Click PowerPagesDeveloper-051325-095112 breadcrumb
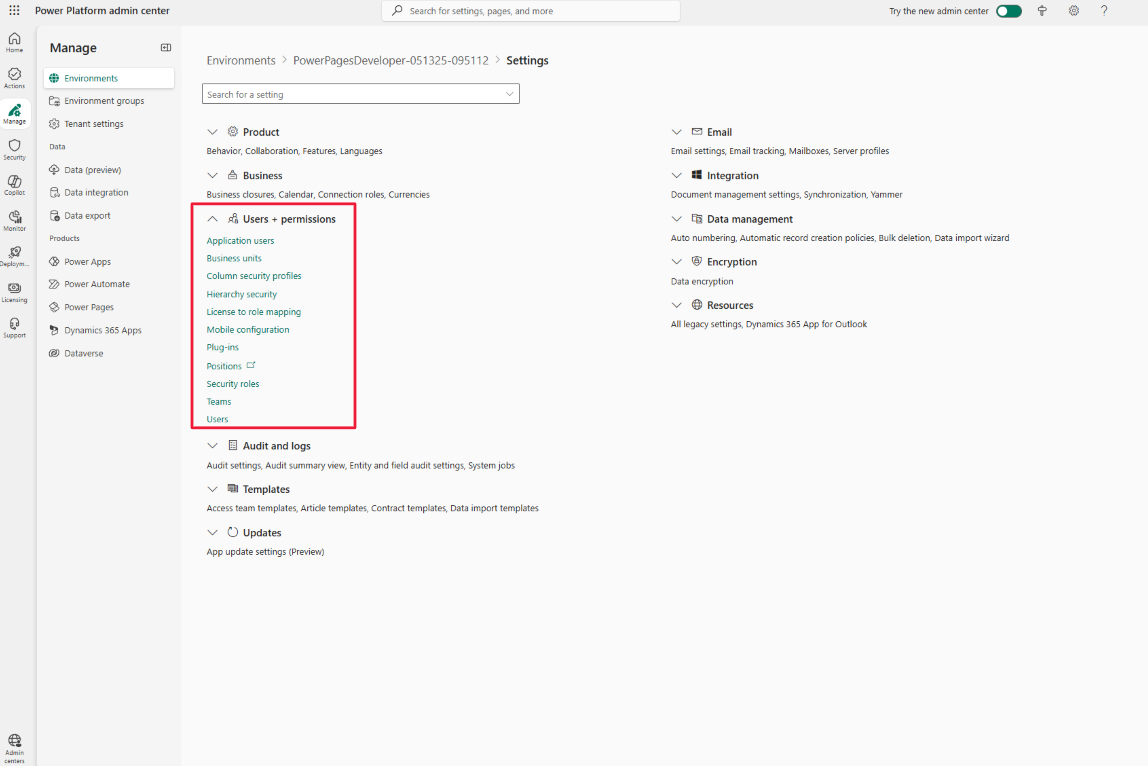Image resolution: width=1148 pixels, height=766 pixels. [x=391, y=60]
